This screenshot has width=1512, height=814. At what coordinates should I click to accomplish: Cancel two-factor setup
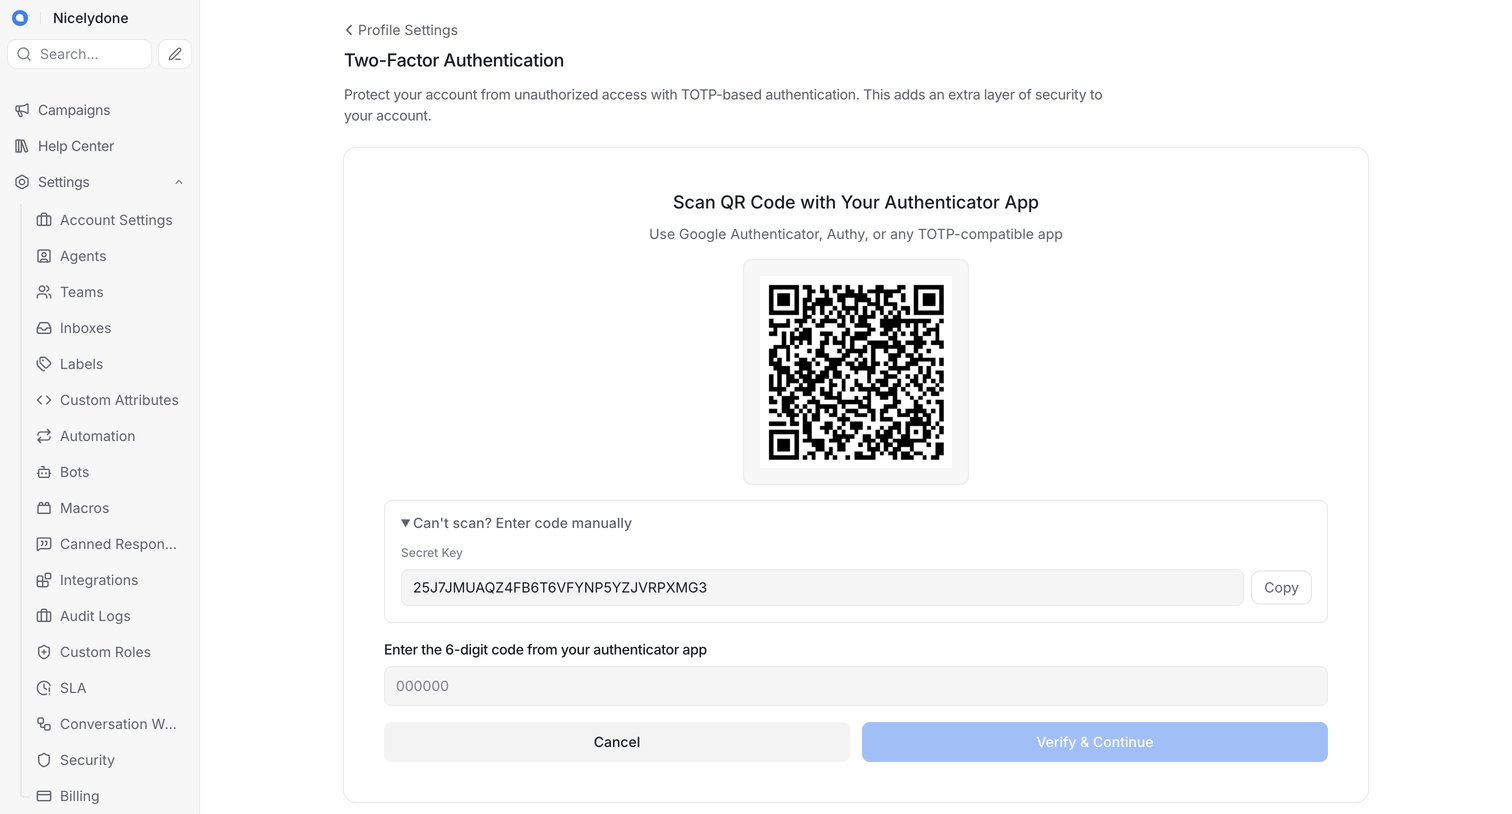click(x=617, y=742)
